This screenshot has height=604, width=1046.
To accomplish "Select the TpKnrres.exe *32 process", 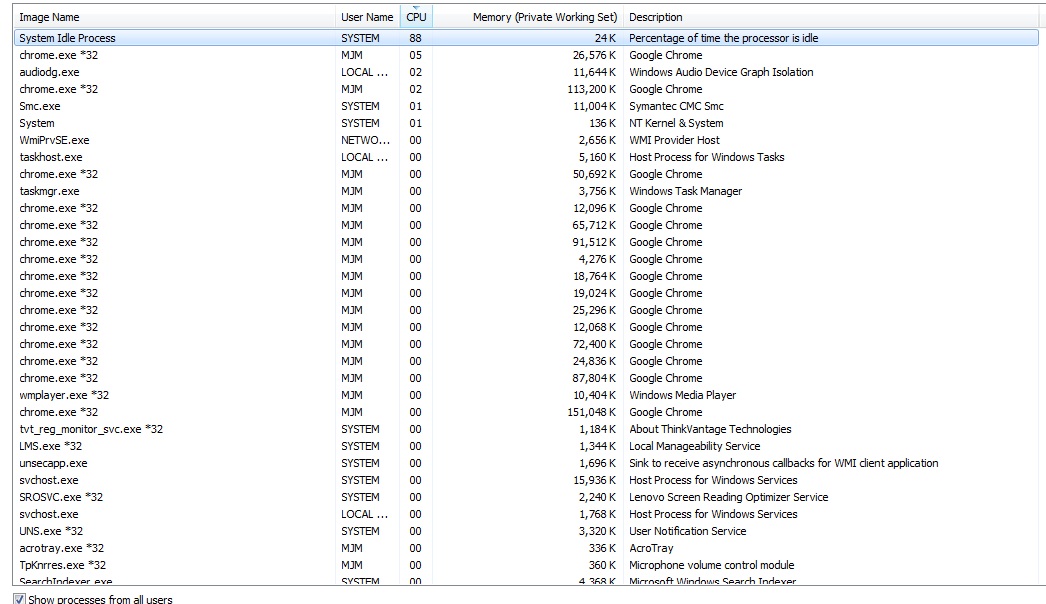I will point(63,565).
